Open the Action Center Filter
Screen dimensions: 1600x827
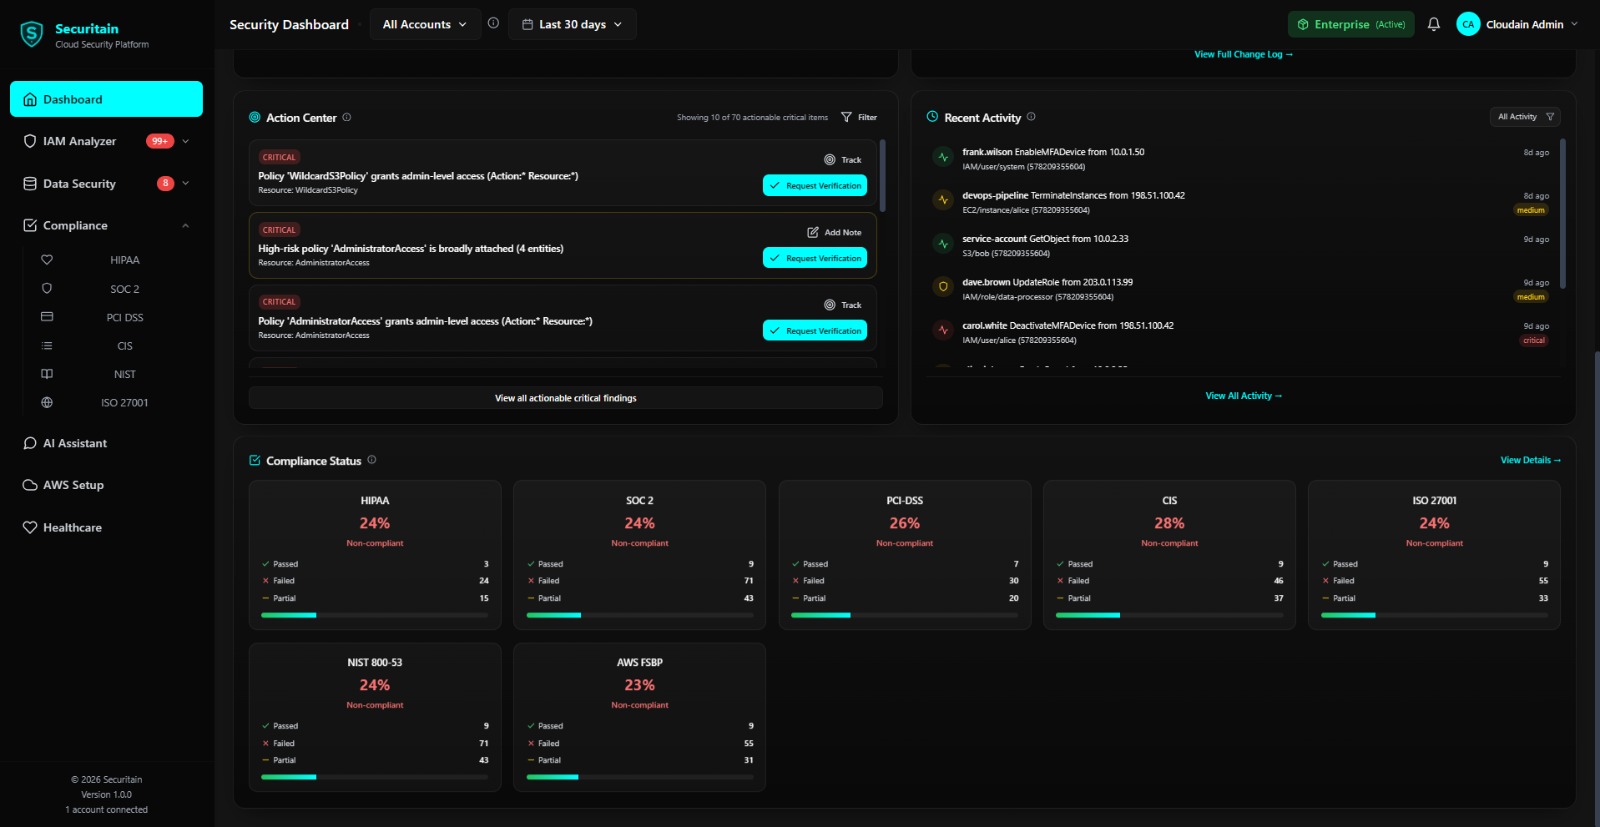click(859, 117)
